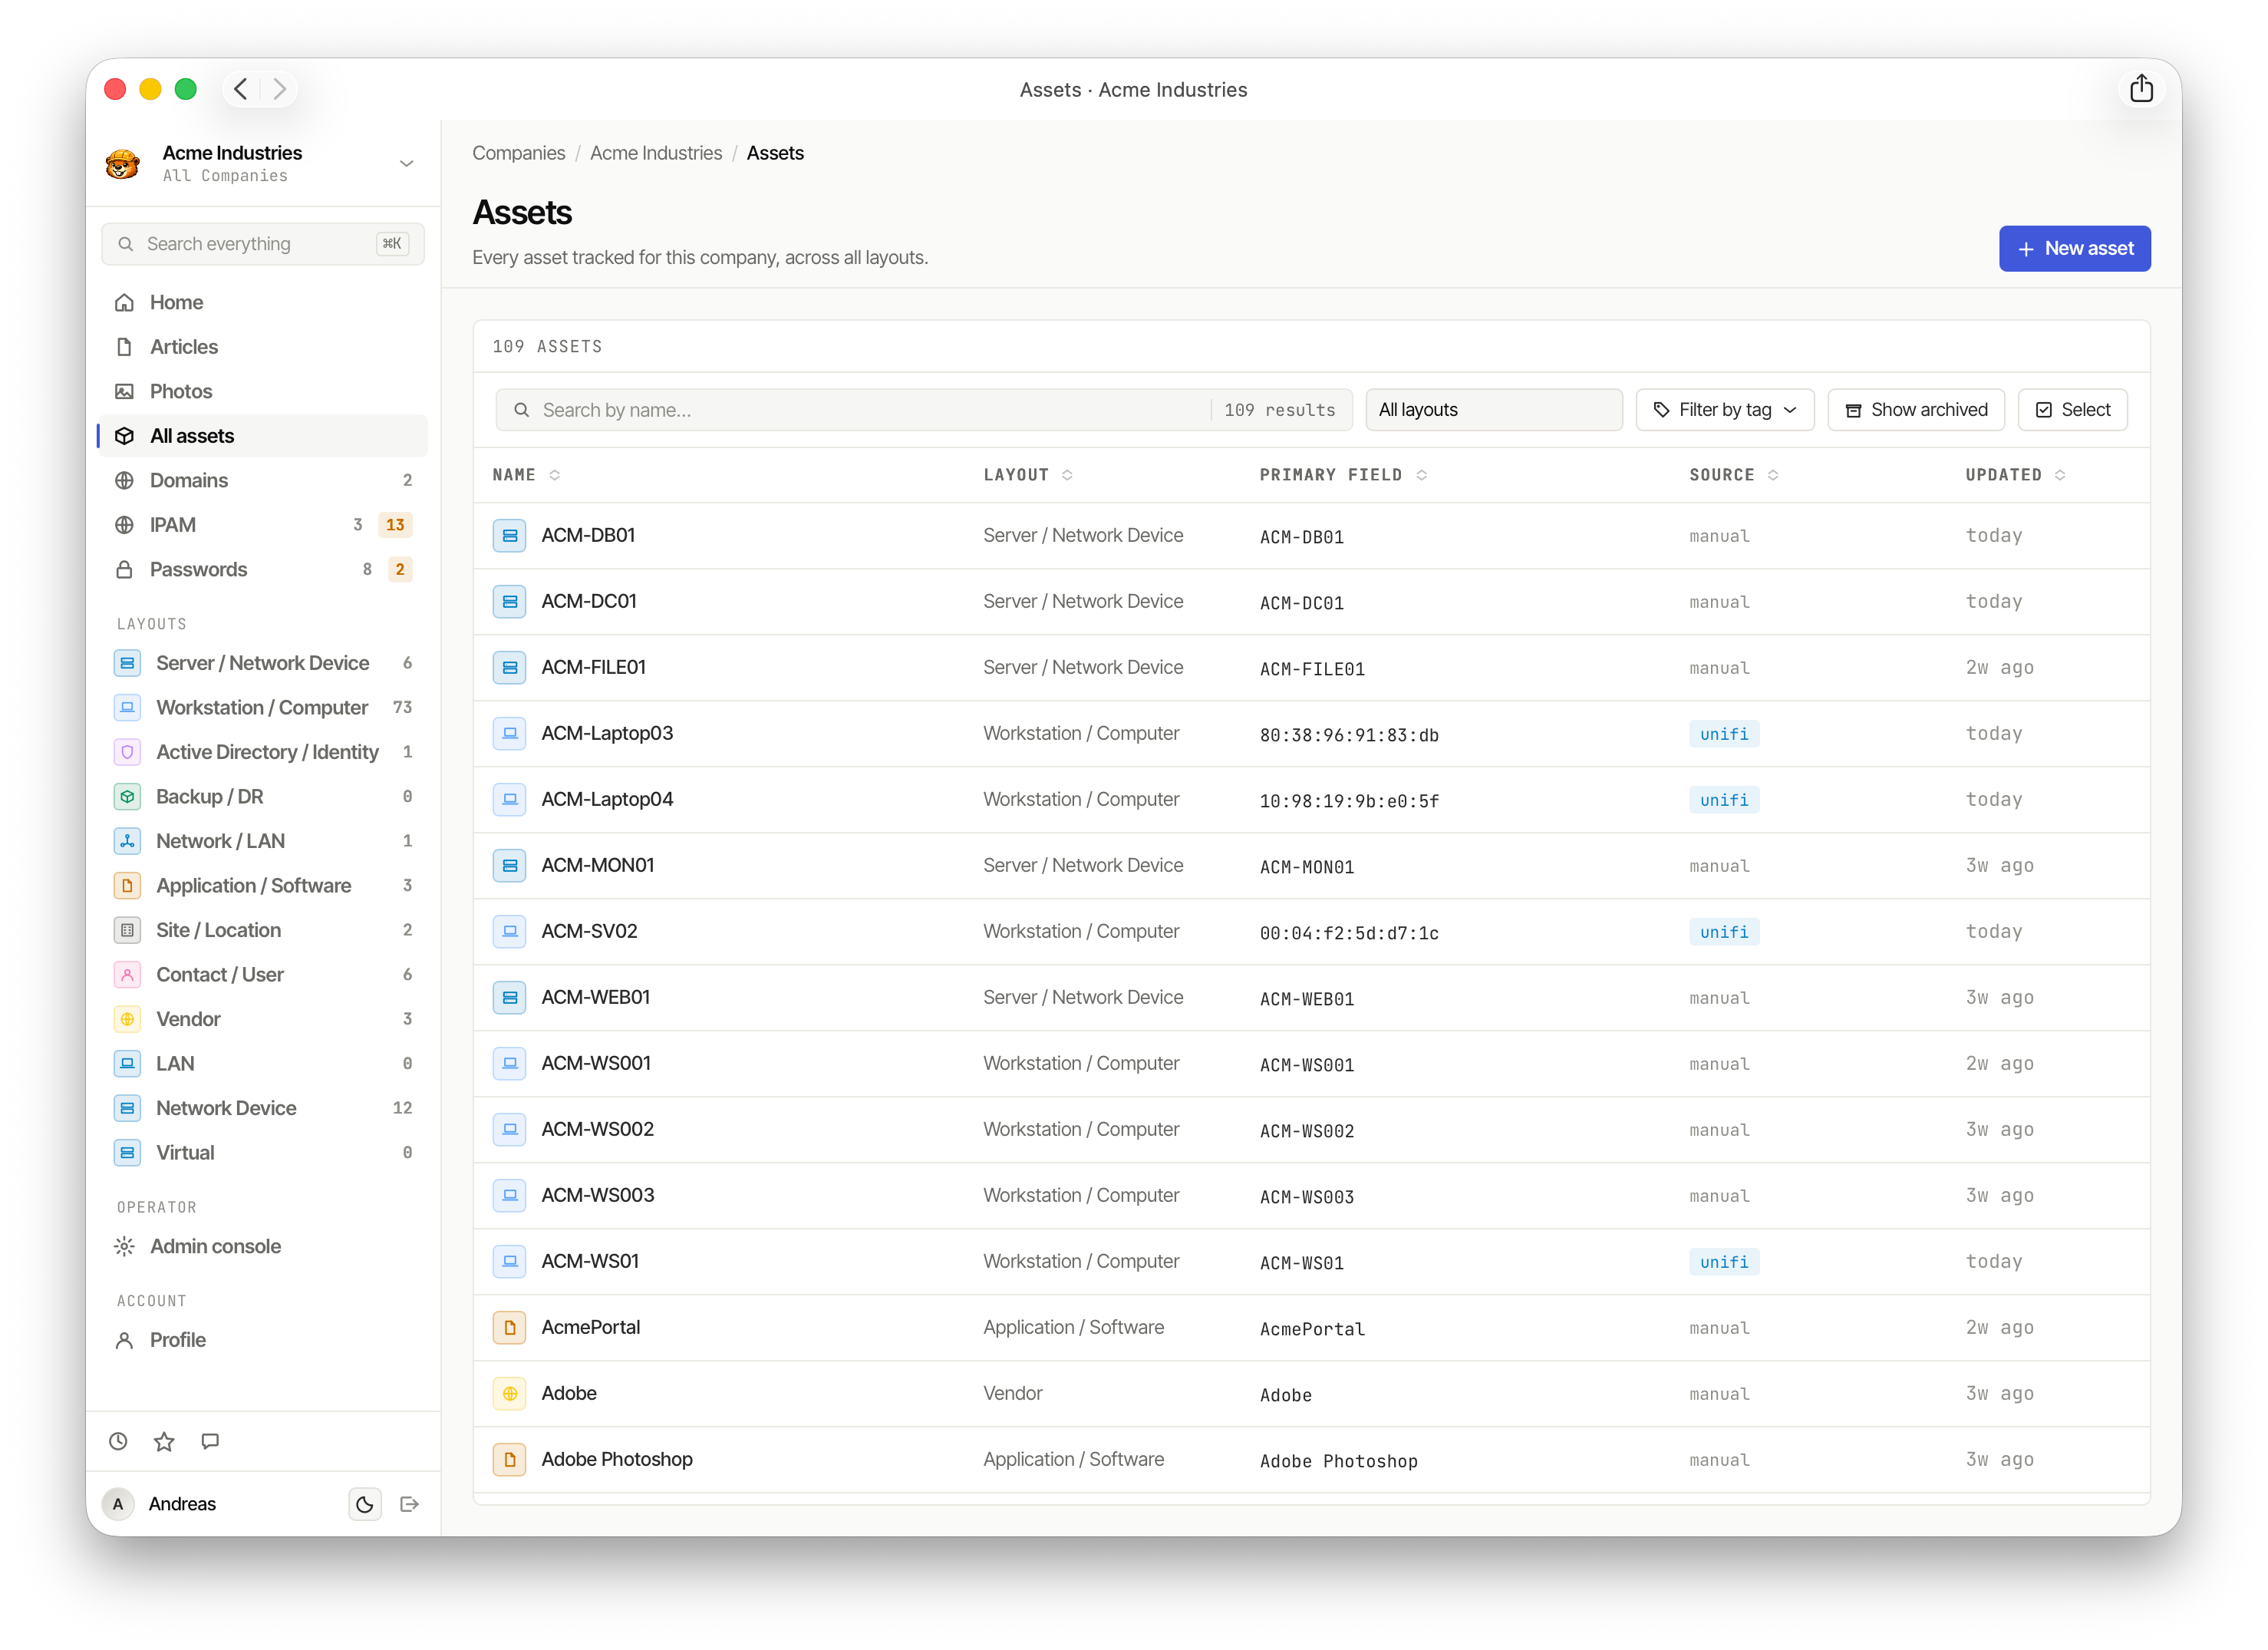
Task: Open the chat bubble icon
Action: tap(210, 1441)
